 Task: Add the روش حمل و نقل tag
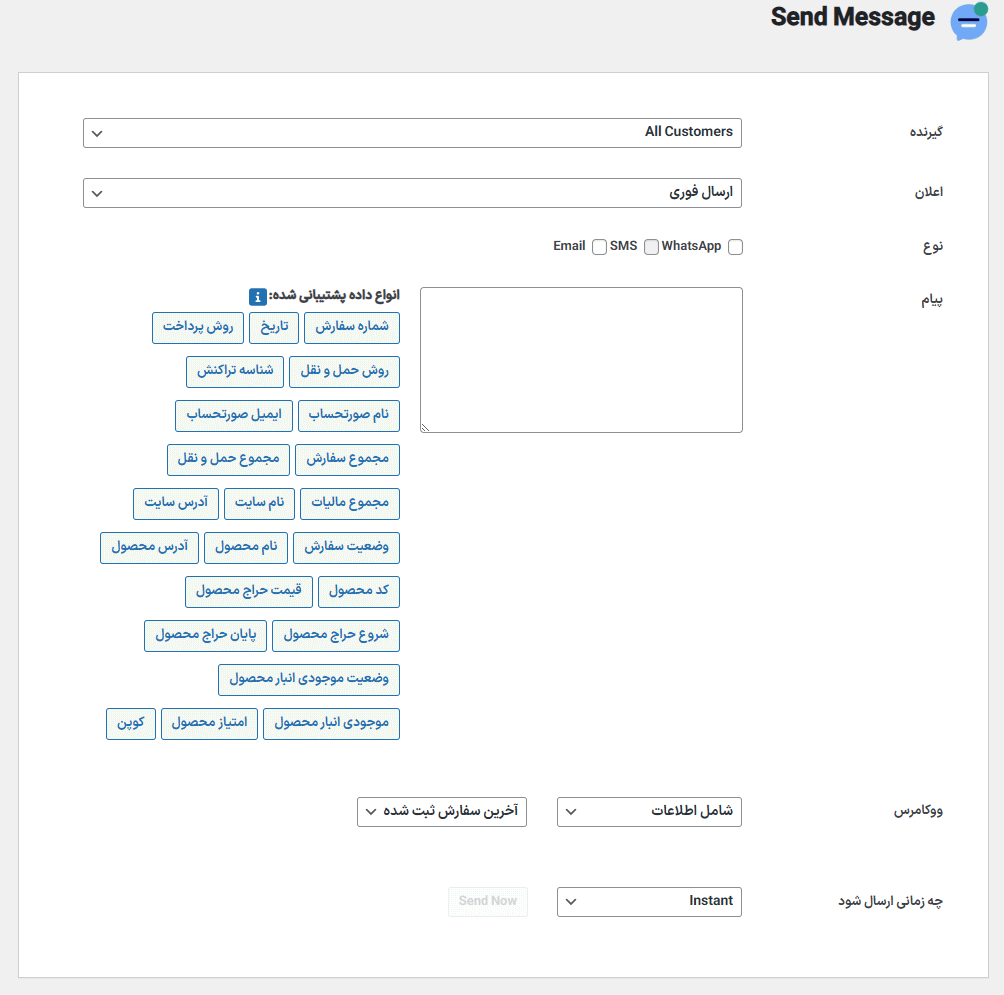click(x=344, y=372)
